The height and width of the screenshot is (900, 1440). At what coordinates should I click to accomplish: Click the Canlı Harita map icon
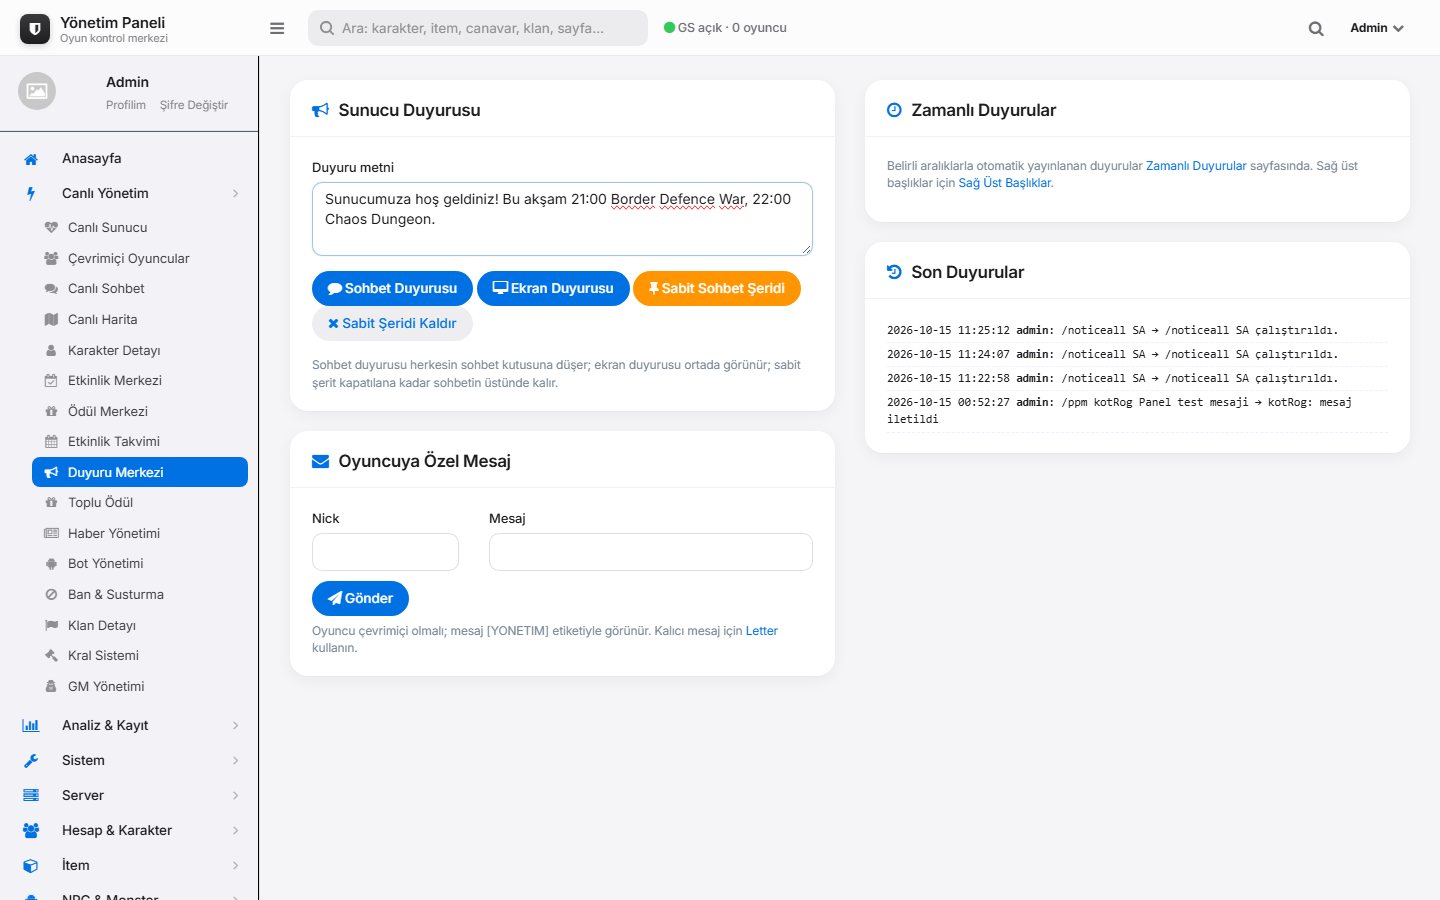coord(51,320)
